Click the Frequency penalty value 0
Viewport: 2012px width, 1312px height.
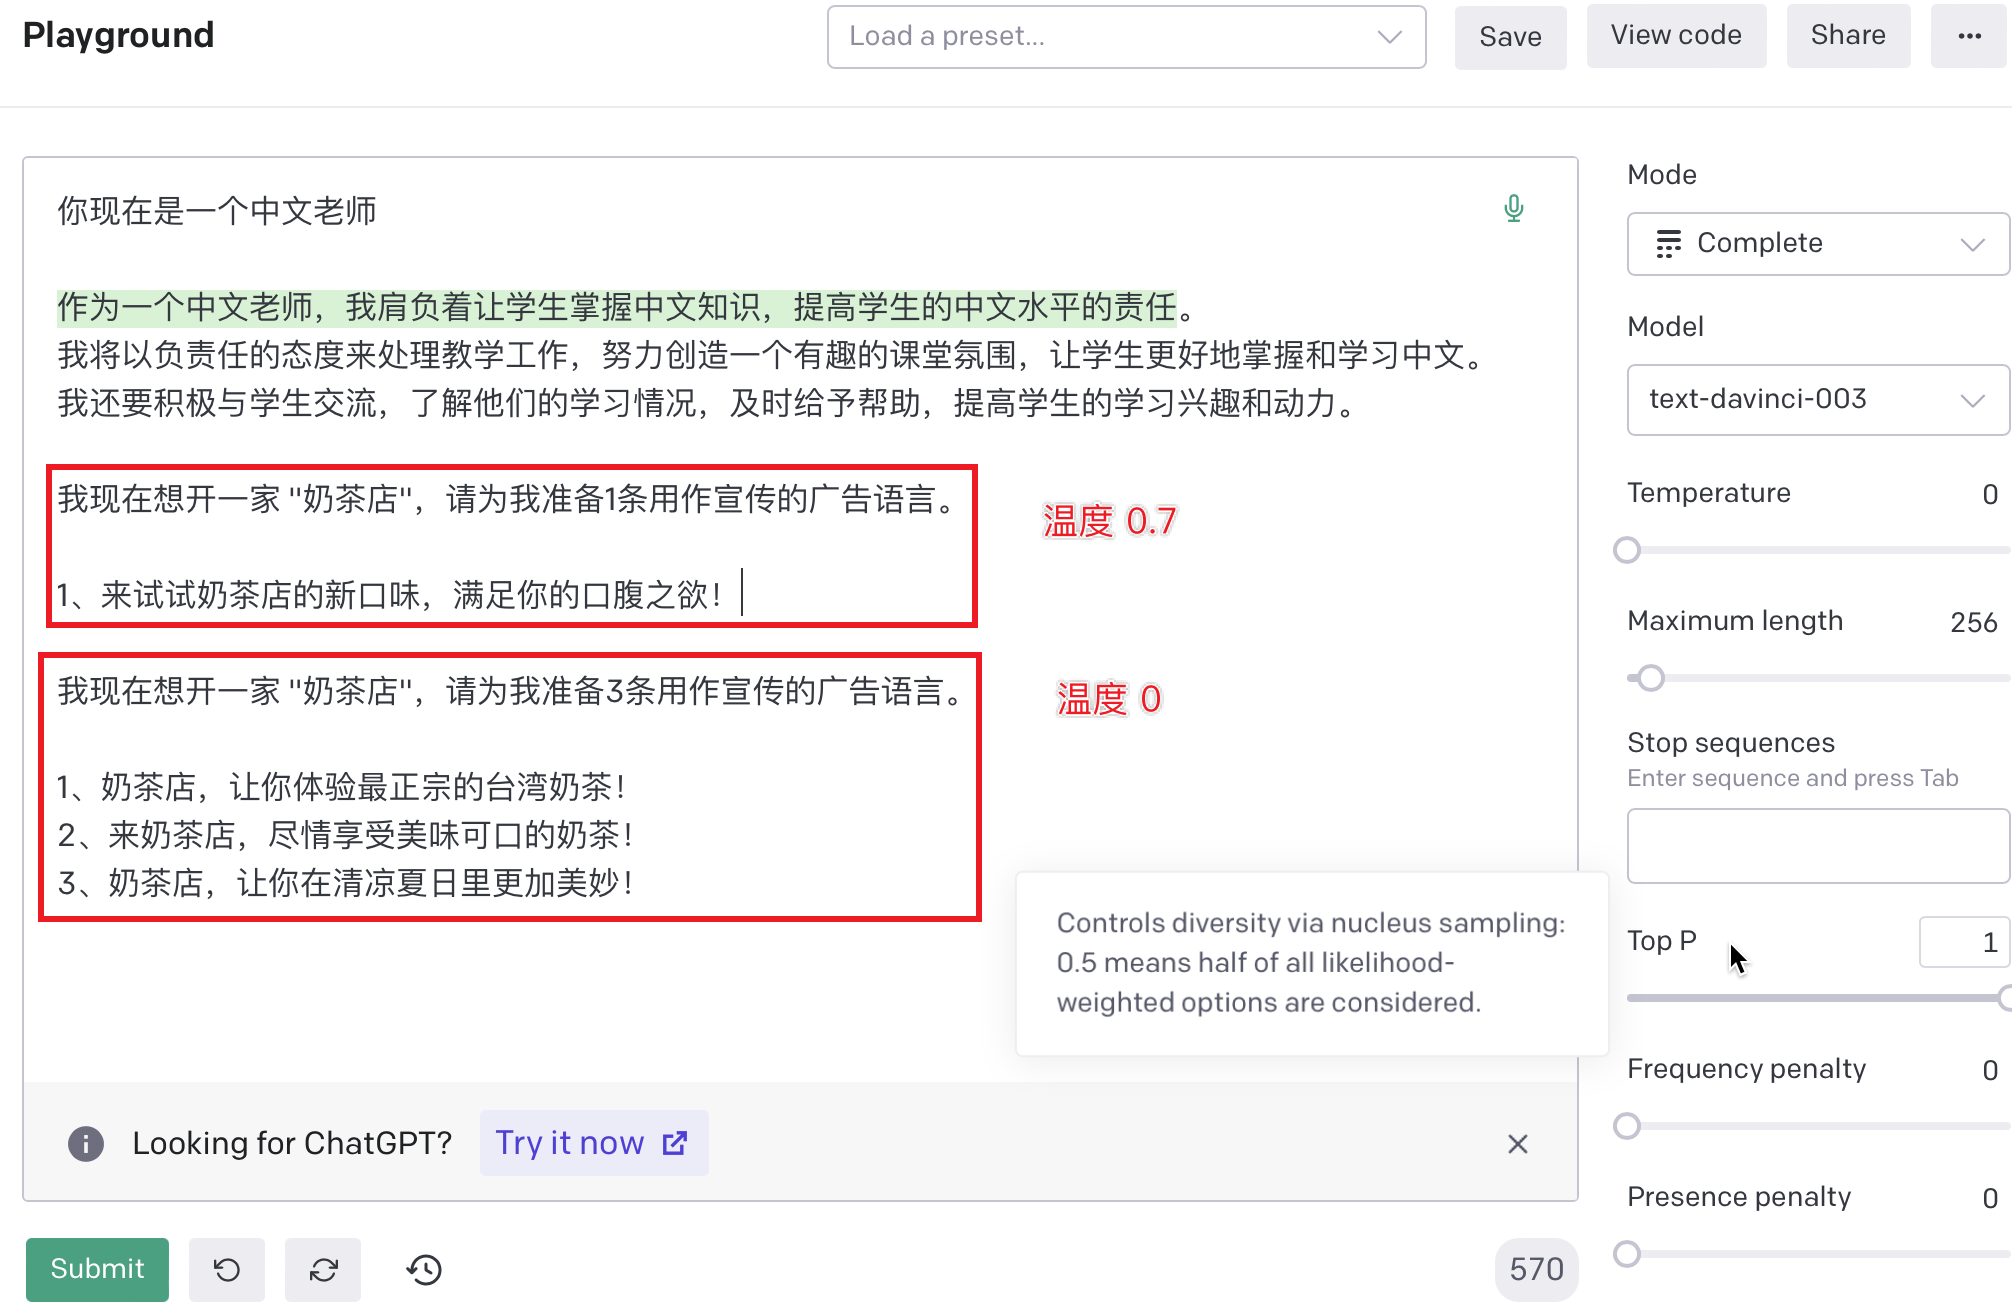tap(1990, 1070)
